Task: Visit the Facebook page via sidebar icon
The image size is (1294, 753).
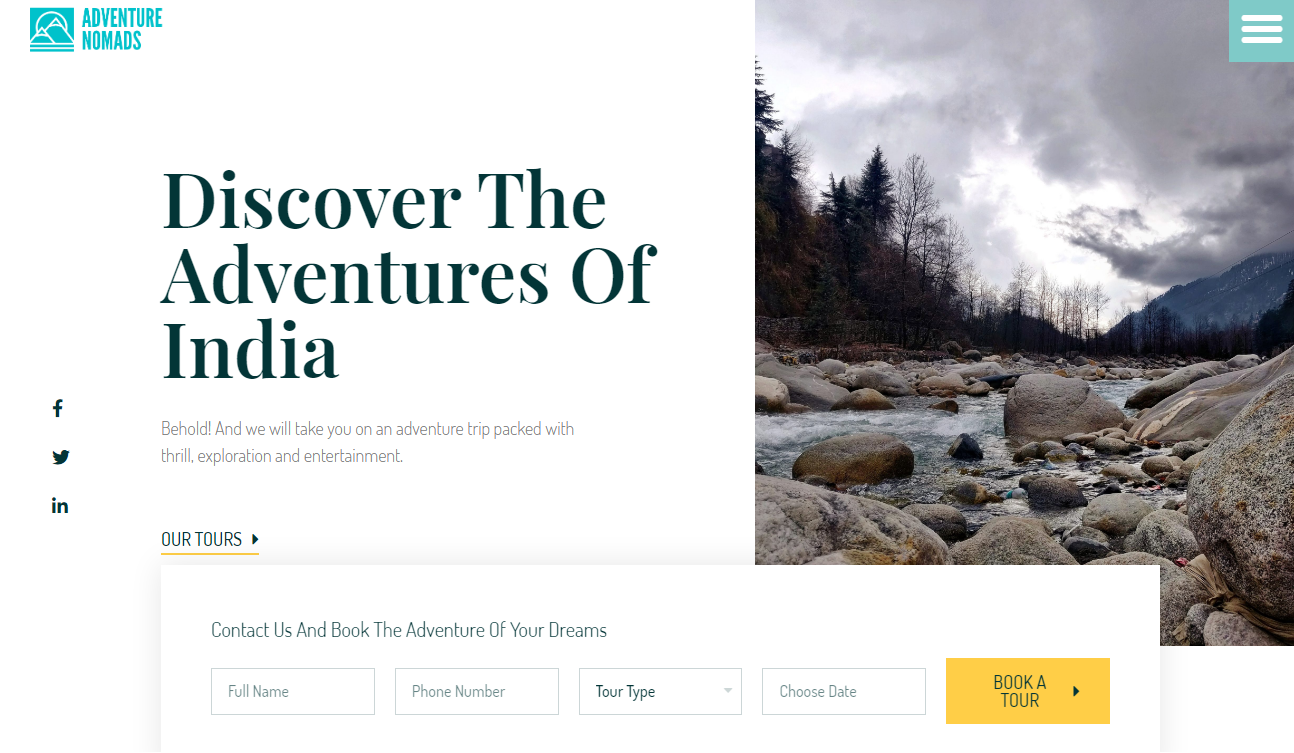Action: (x=58, y=408)
